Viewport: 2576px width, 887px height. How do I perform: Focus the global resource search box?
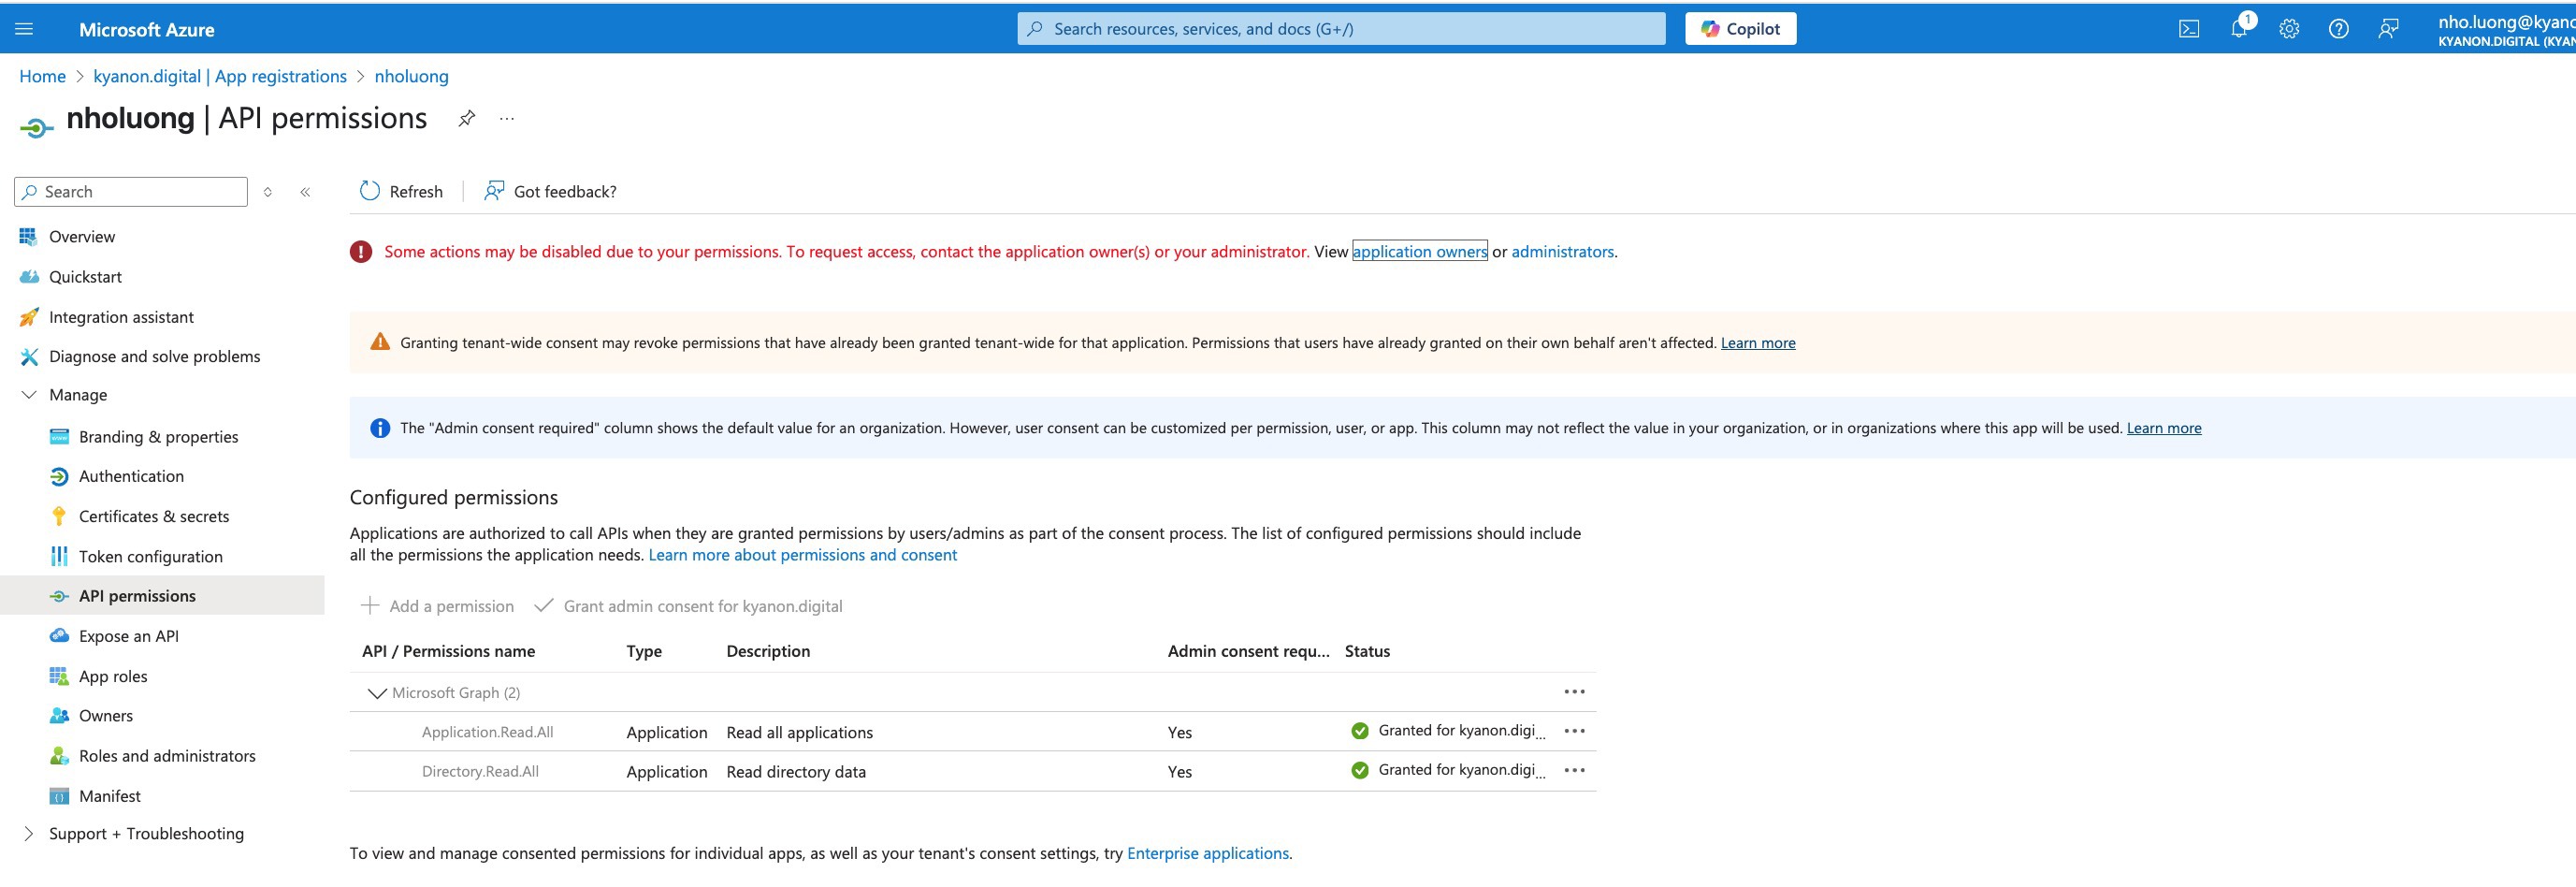1341,29
